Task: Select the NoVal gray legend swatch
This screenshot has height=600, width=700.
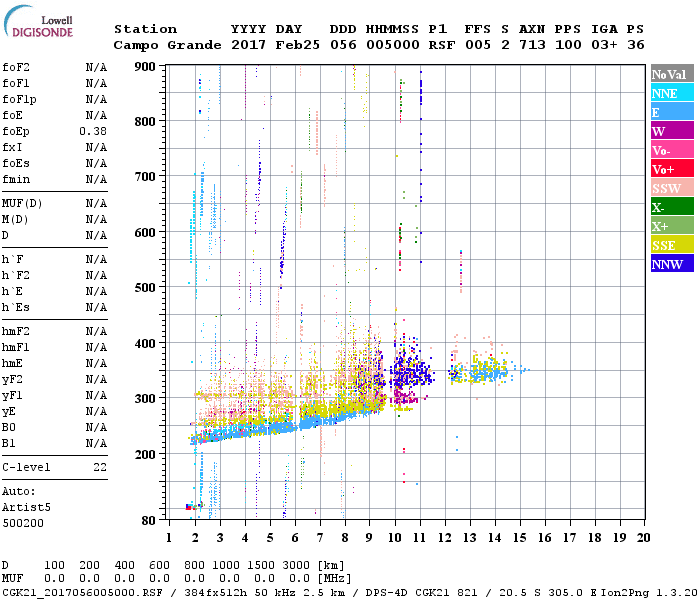Action: (671, 74)
